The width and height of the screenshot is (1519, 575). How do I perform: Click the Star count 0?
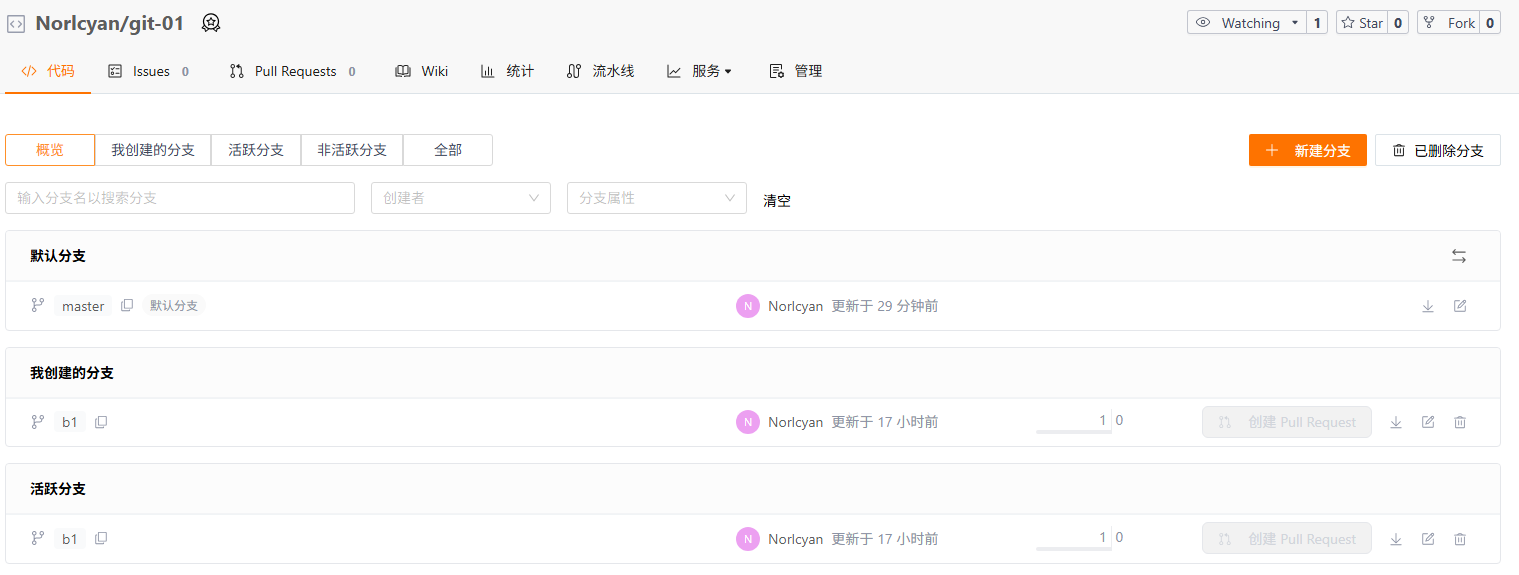coord(1398,23)
